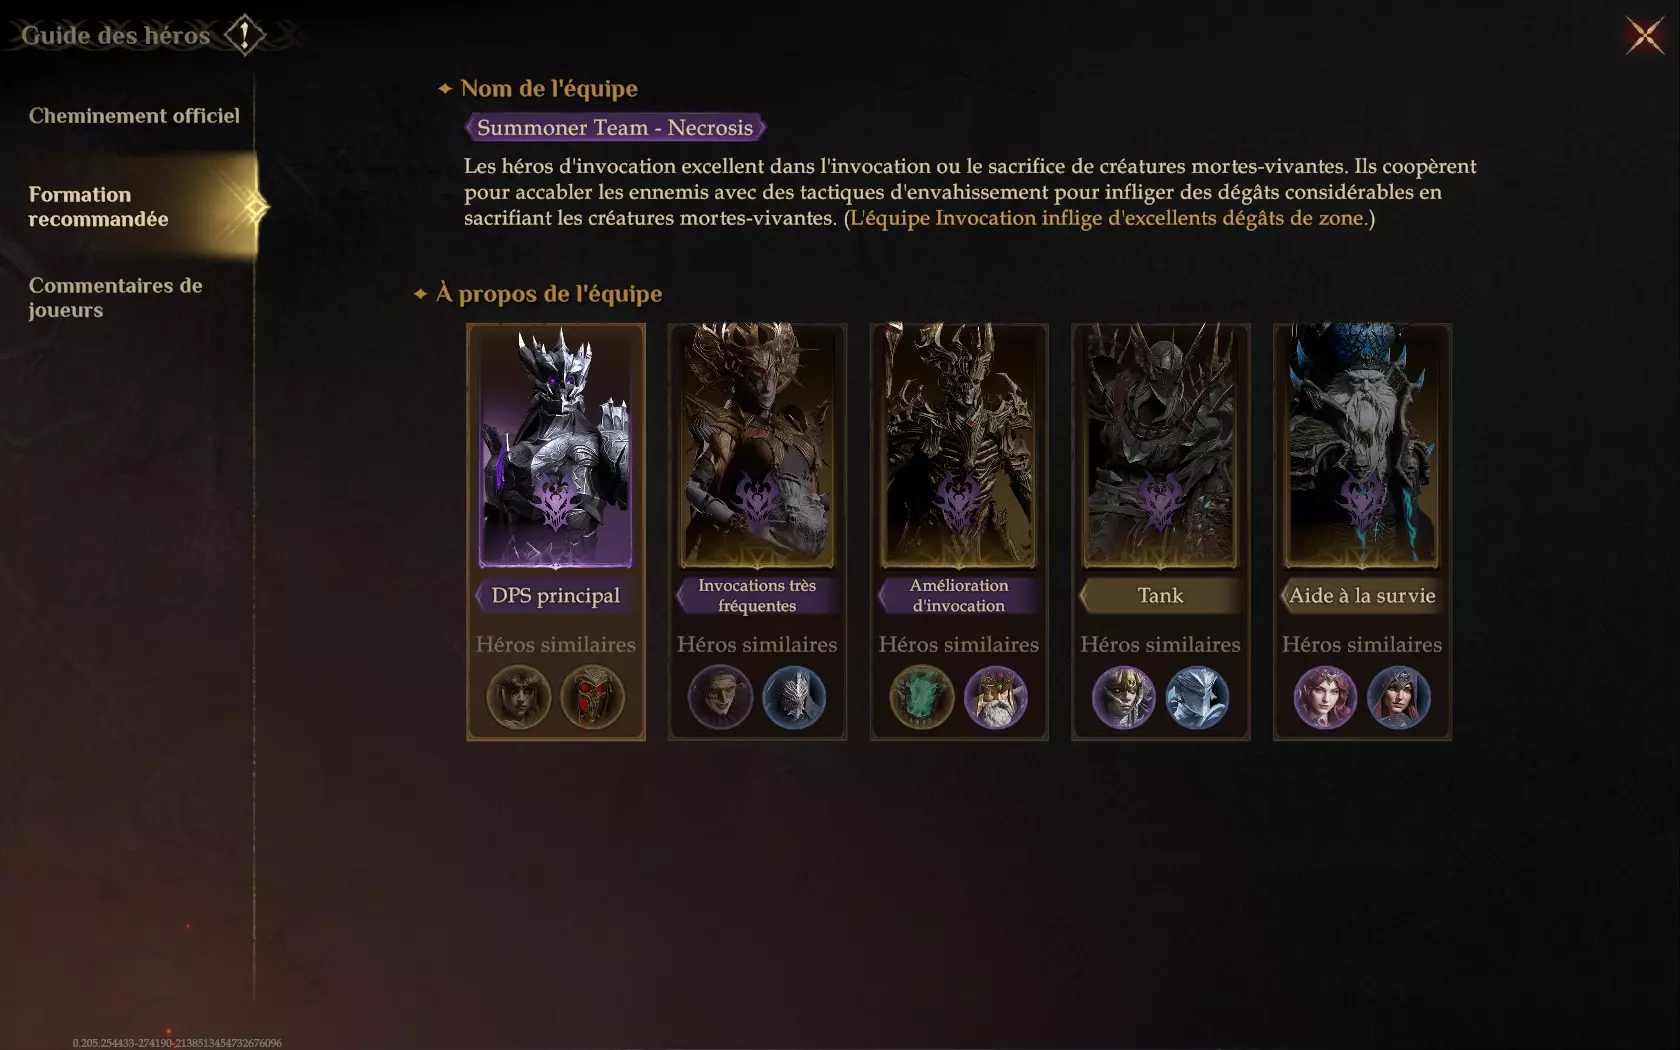Click purple-haired similar hero under Aide à la survie
This screenshot has height=1050, width=1680.
[1325, 697]
